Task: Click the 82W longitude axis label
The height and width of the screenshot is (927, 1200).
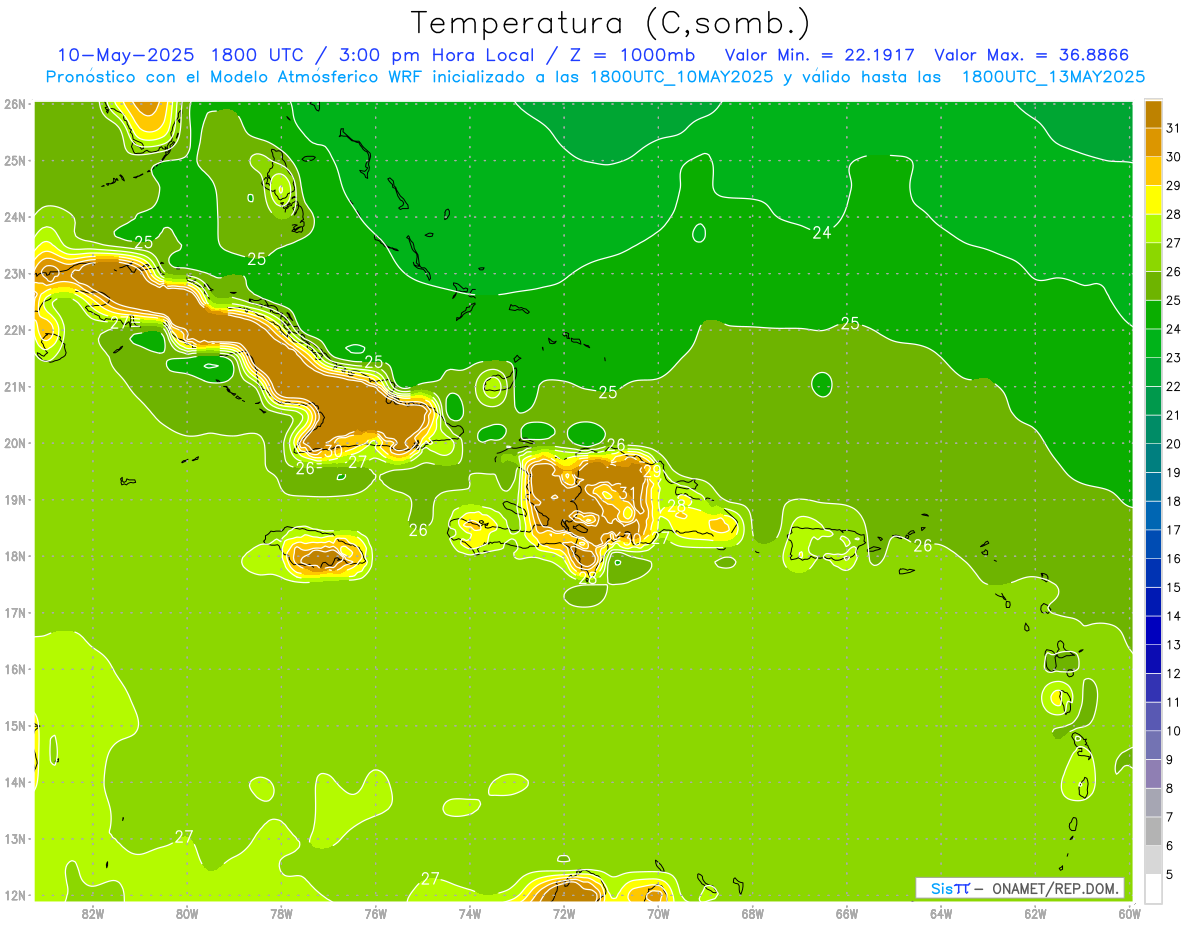Action: [93, 912]
